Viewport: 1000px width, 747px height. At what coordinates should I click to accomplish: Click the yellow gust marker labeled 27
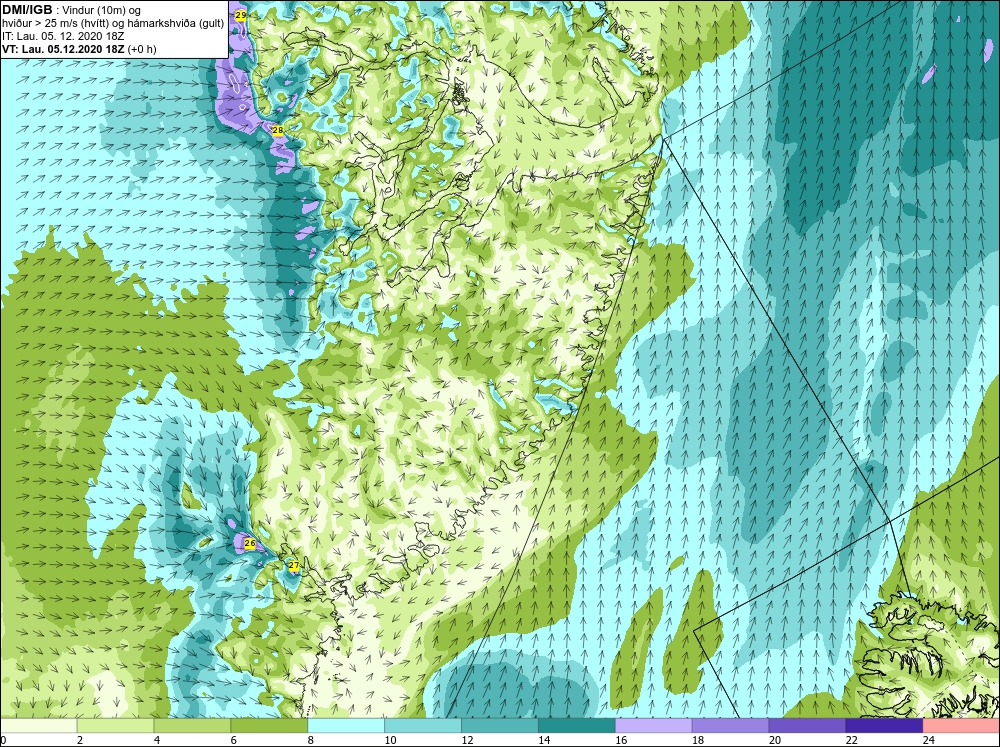[293, 565]
